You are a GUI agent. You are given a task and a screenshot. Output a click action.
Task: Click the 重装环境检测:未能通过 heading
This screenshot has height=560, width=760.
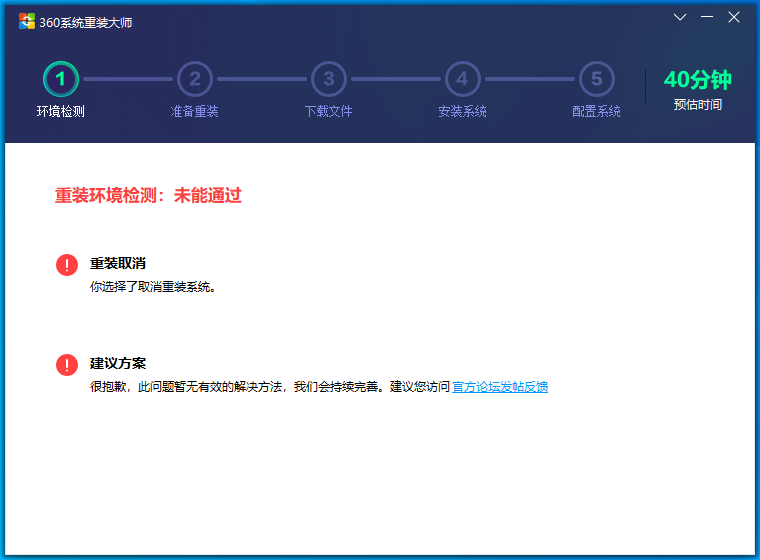pyautogui.click(x=148, y=196)
